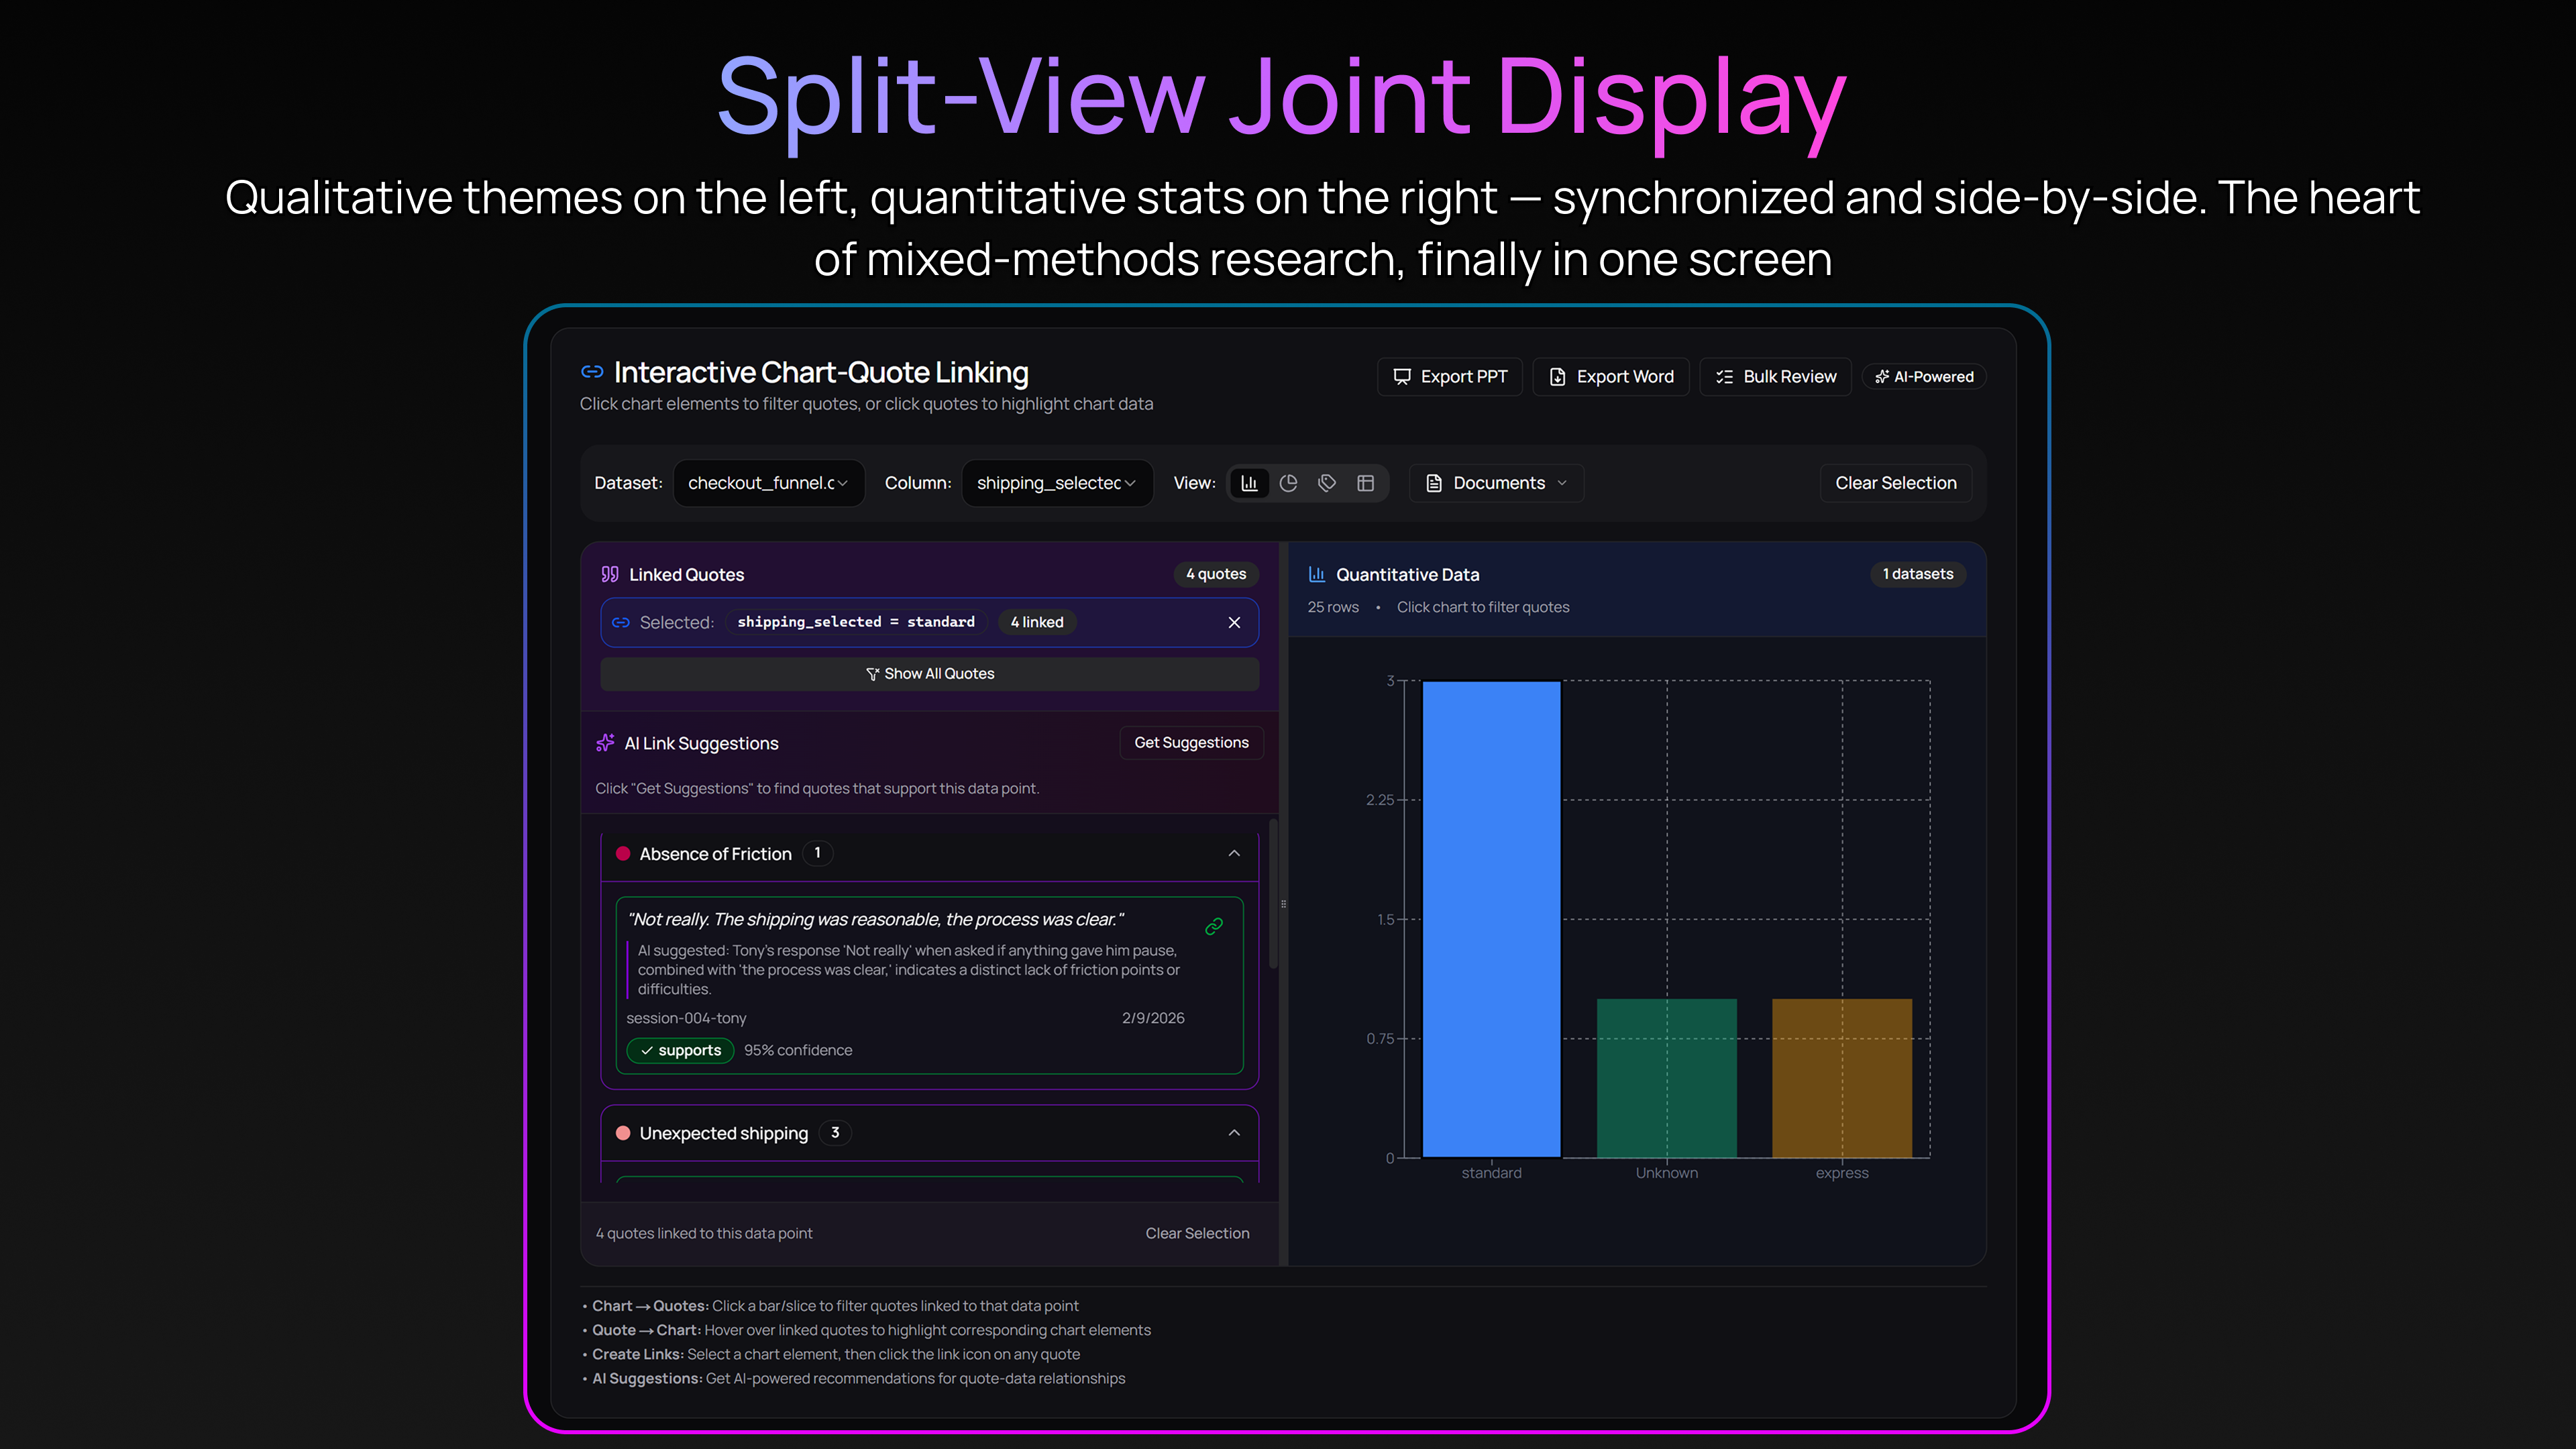Select the tags view icon
The width and height of the screenshot is (2576, 1449).
[1327, 483]
